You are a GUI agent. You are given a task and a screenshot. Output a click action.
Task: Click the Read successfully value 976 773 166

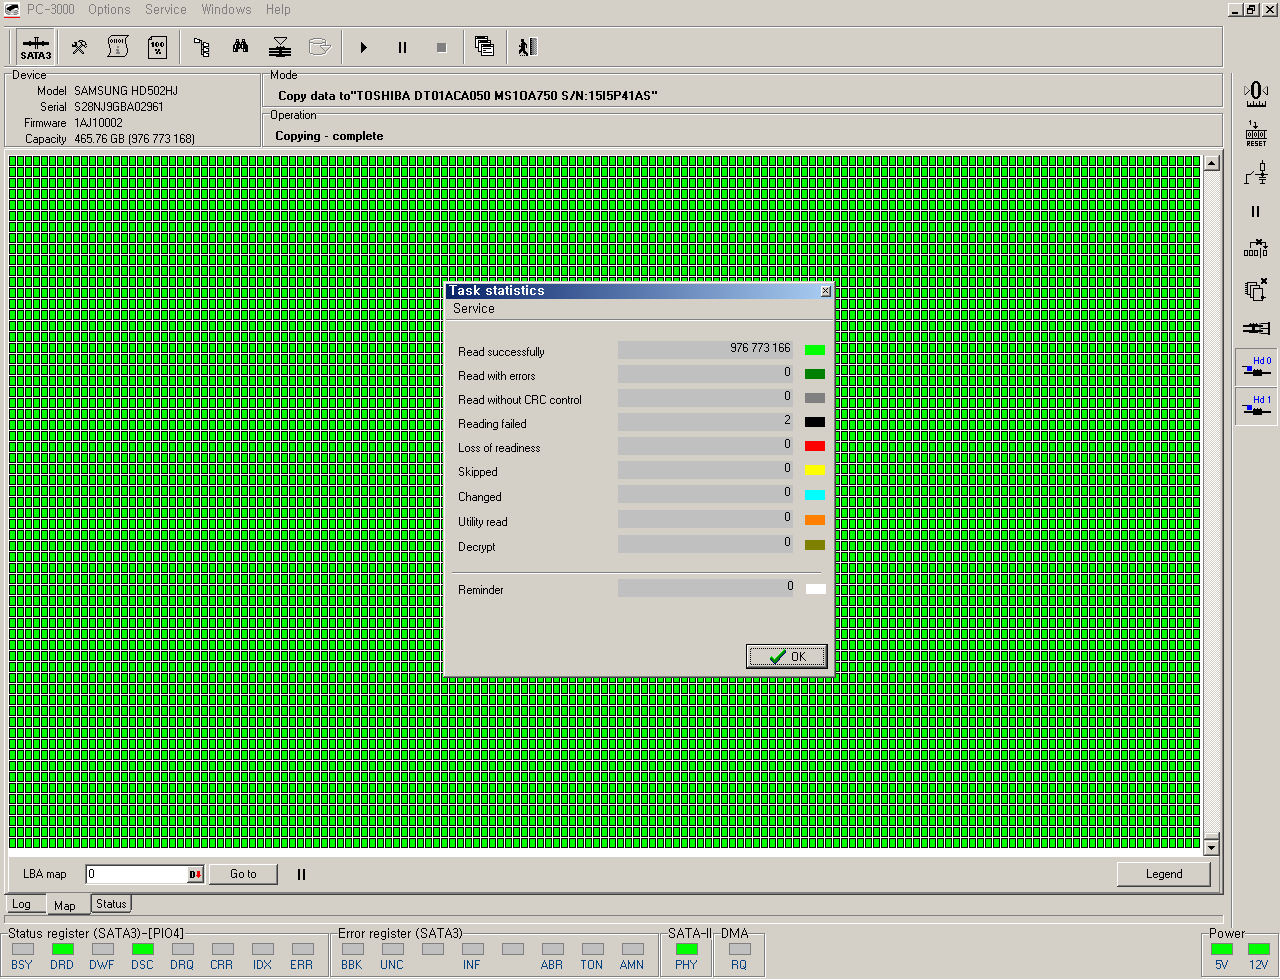pyautogui.click(x=760, y=348)
